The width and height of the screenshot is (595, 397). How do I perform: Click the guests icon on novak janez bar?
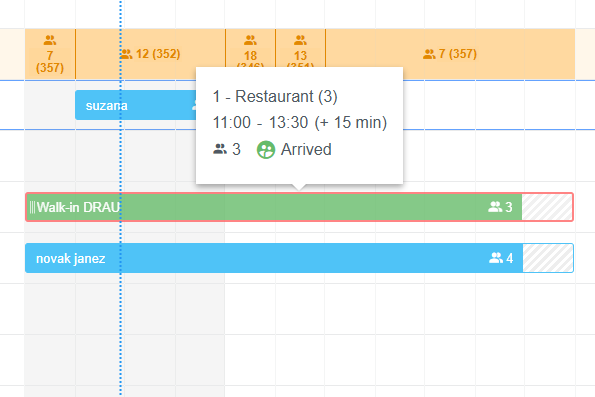496,258
